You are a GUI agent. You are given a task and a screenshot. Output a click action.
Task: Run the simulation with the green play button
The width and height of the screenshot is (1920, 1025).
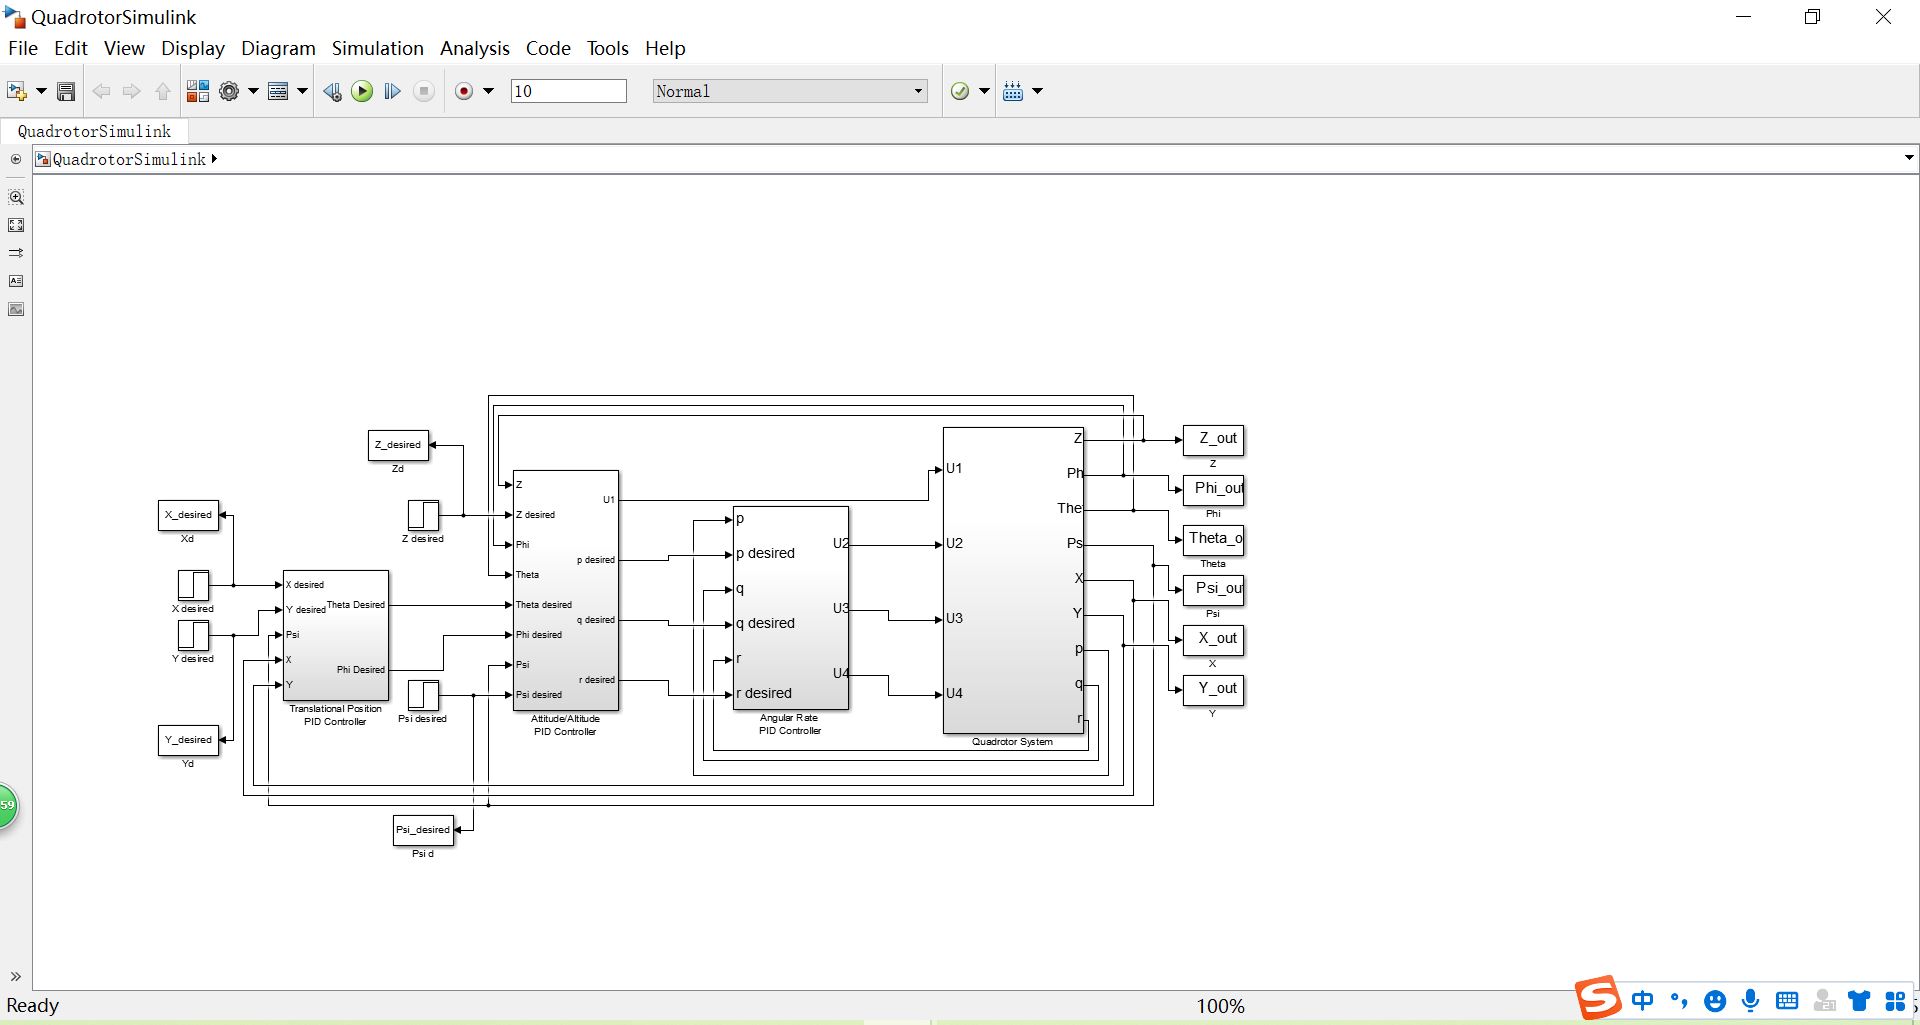coord(362,92)
